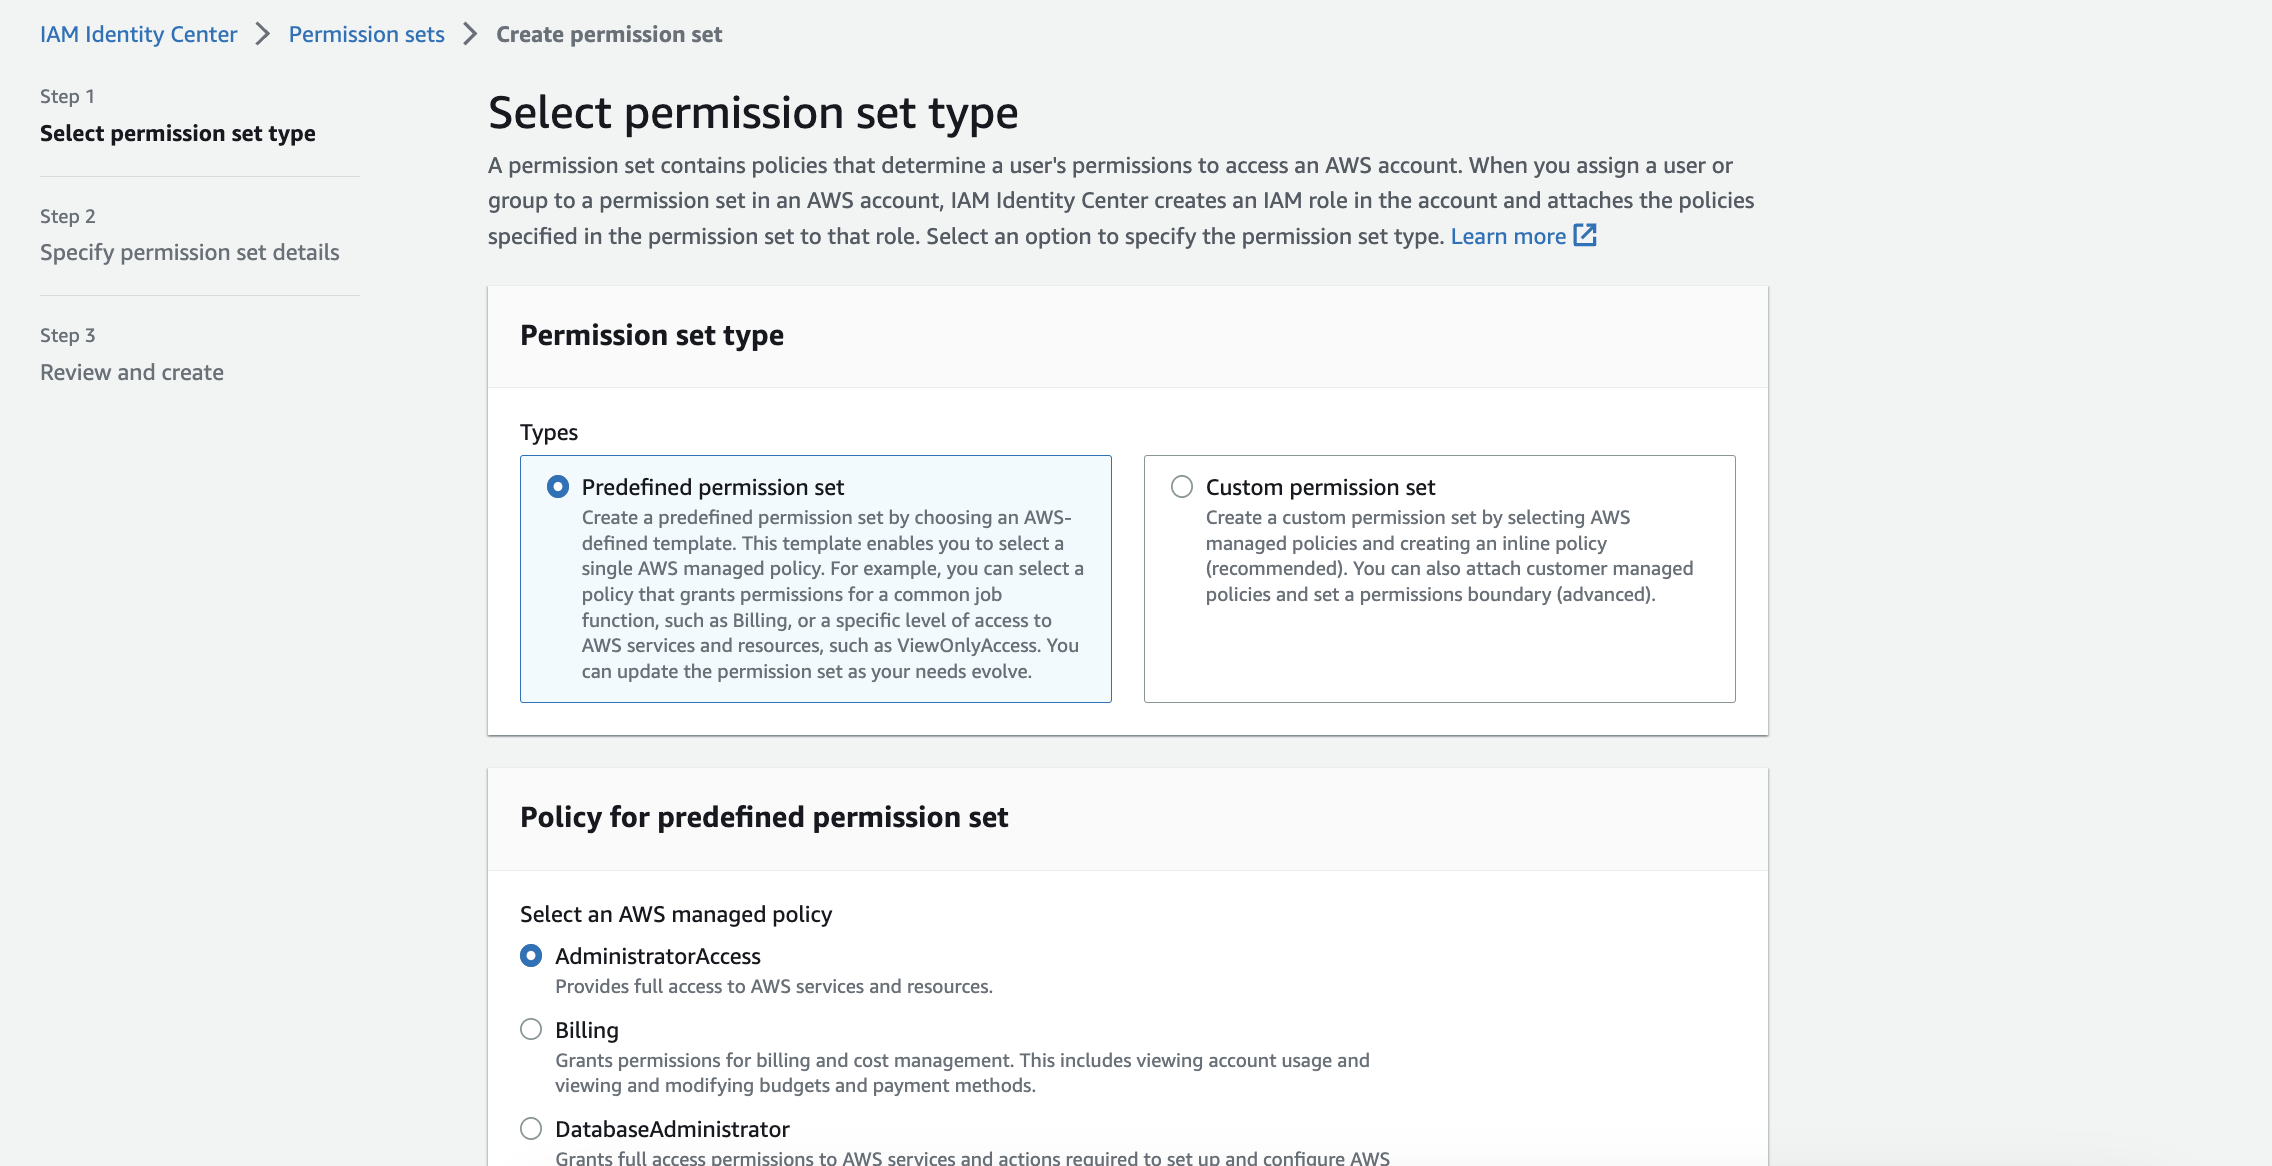Screen dimensions: 2272x1166
Task: Click the Predefined permission set card
Action: (x=815, y=580)
